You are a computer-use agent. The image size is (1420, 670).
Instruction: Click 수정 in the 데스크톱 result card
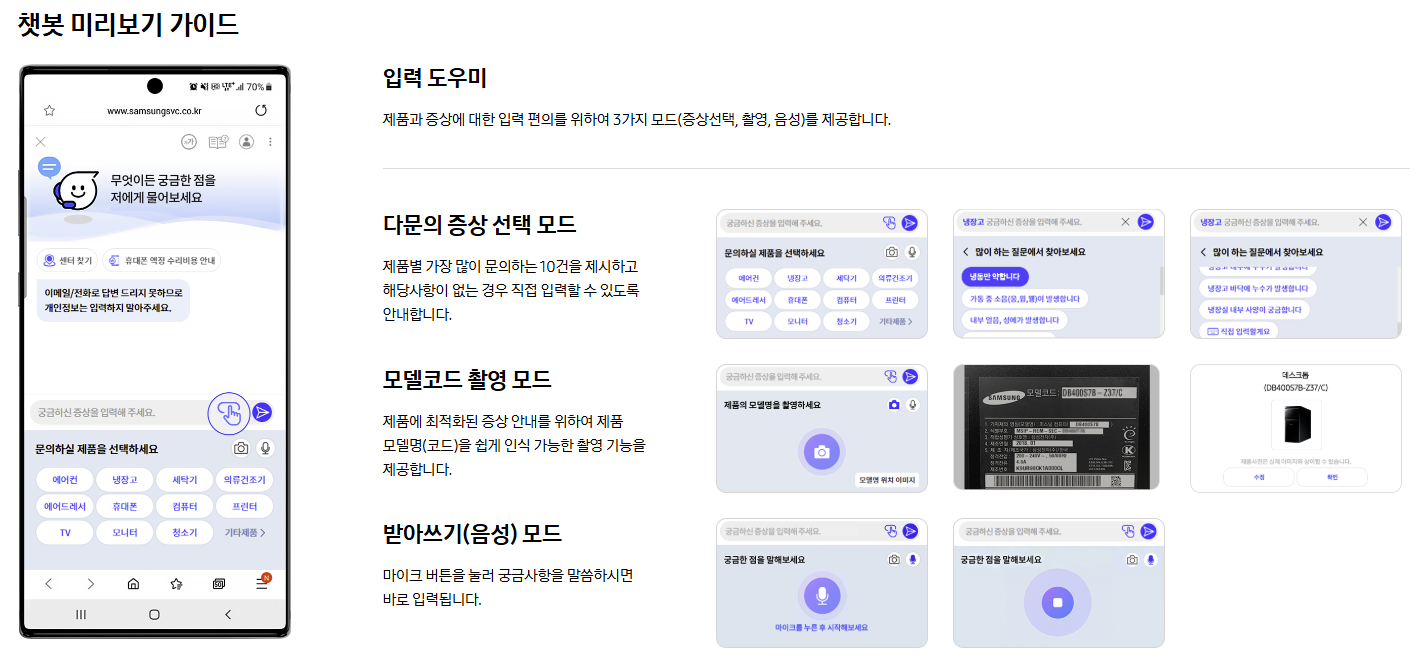click(1258, 477)
